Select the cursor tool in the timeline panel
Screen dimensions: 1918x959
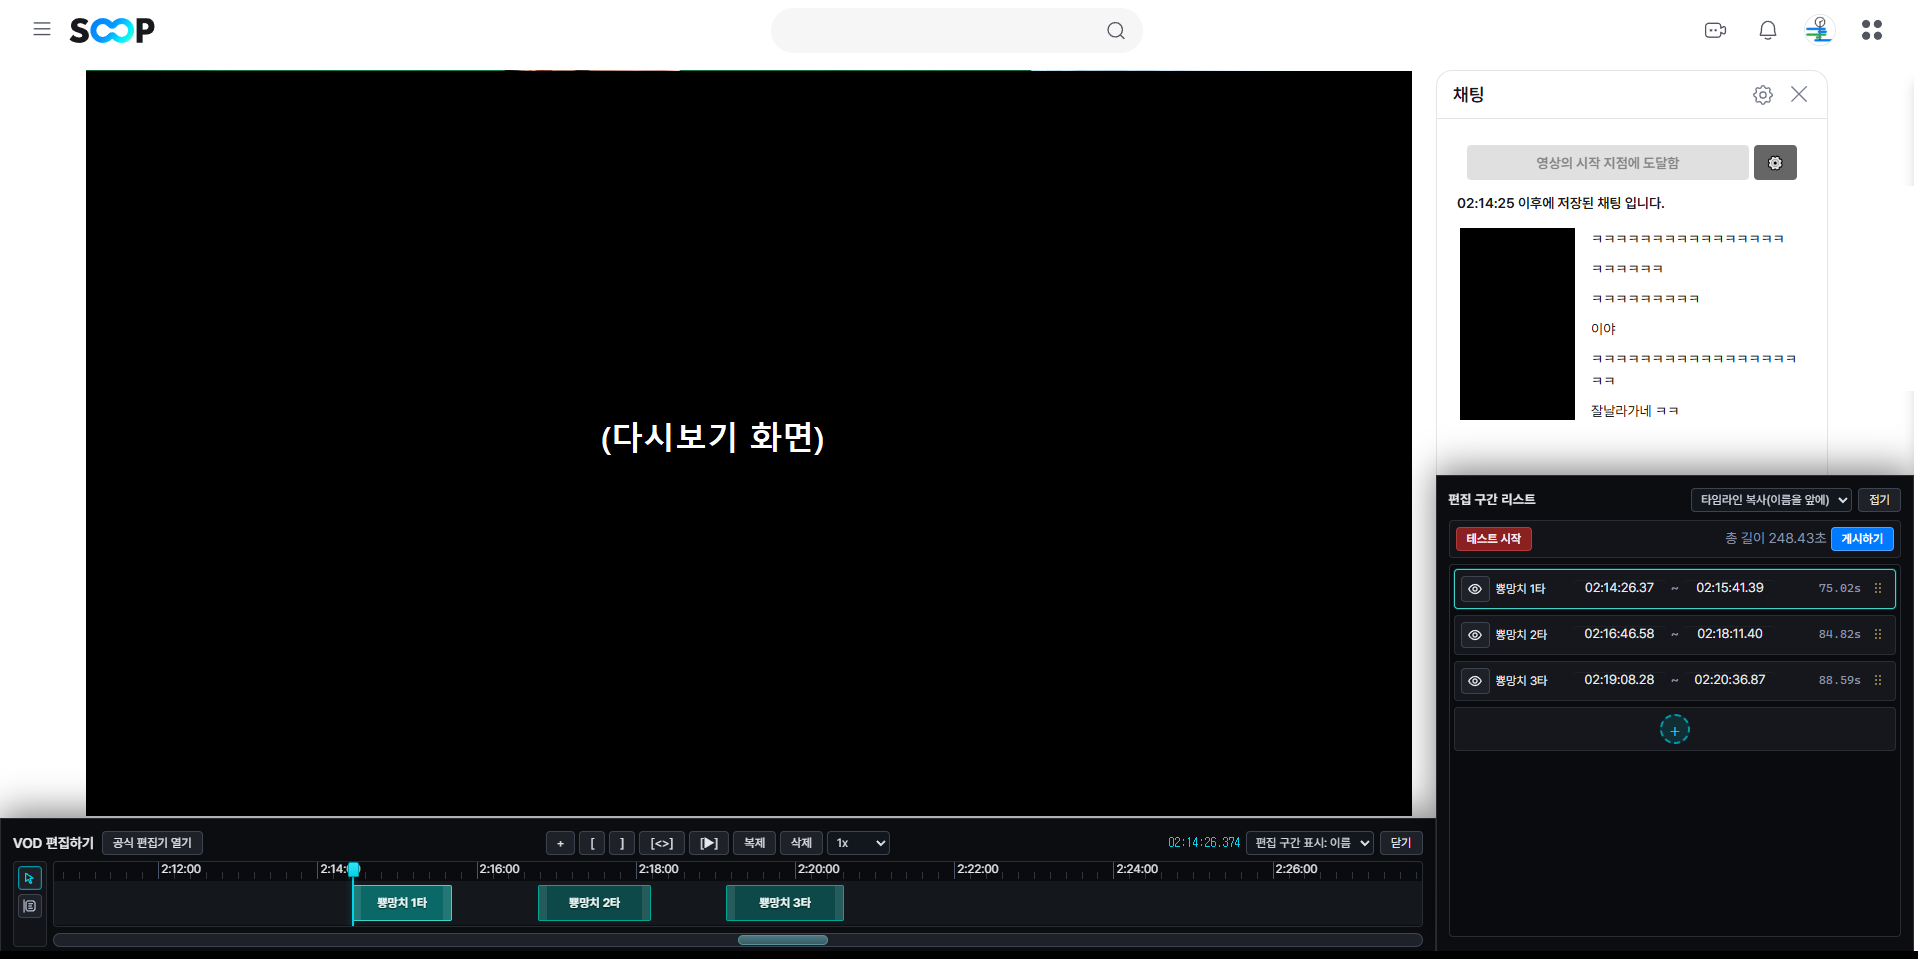click(x=29, y=877)
